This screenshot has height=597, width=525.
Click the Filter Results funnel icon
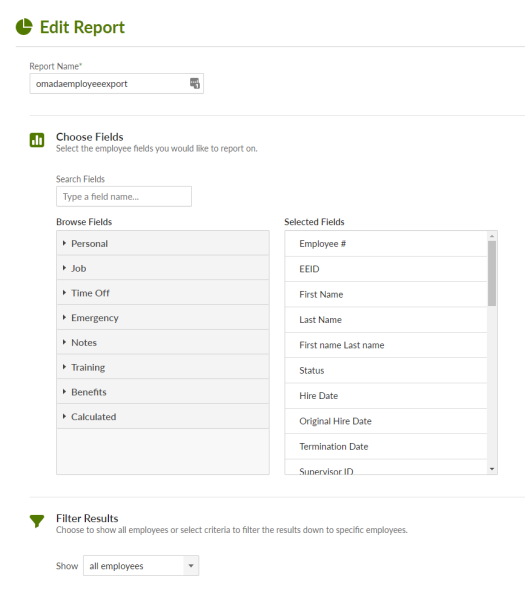pyautogui.click(x=37, y=521)
